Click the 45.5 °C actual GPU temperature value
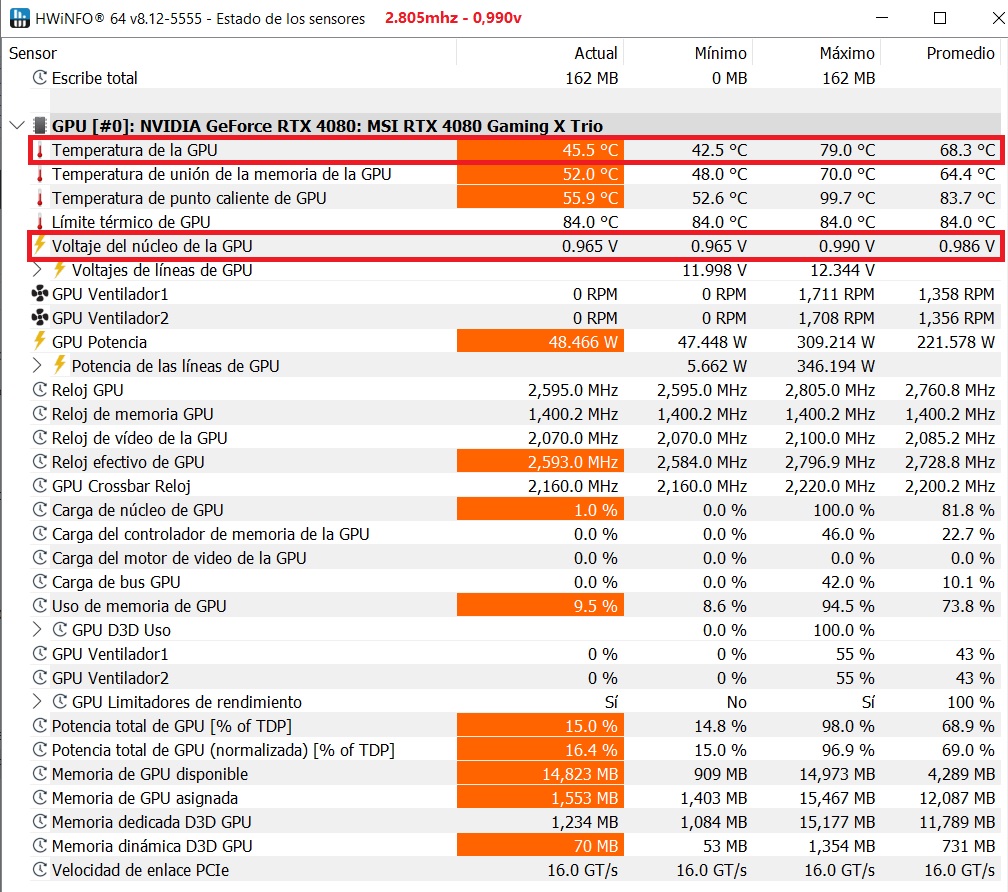The height and width of the screenshot is (892, 1008). pos(590,150)
